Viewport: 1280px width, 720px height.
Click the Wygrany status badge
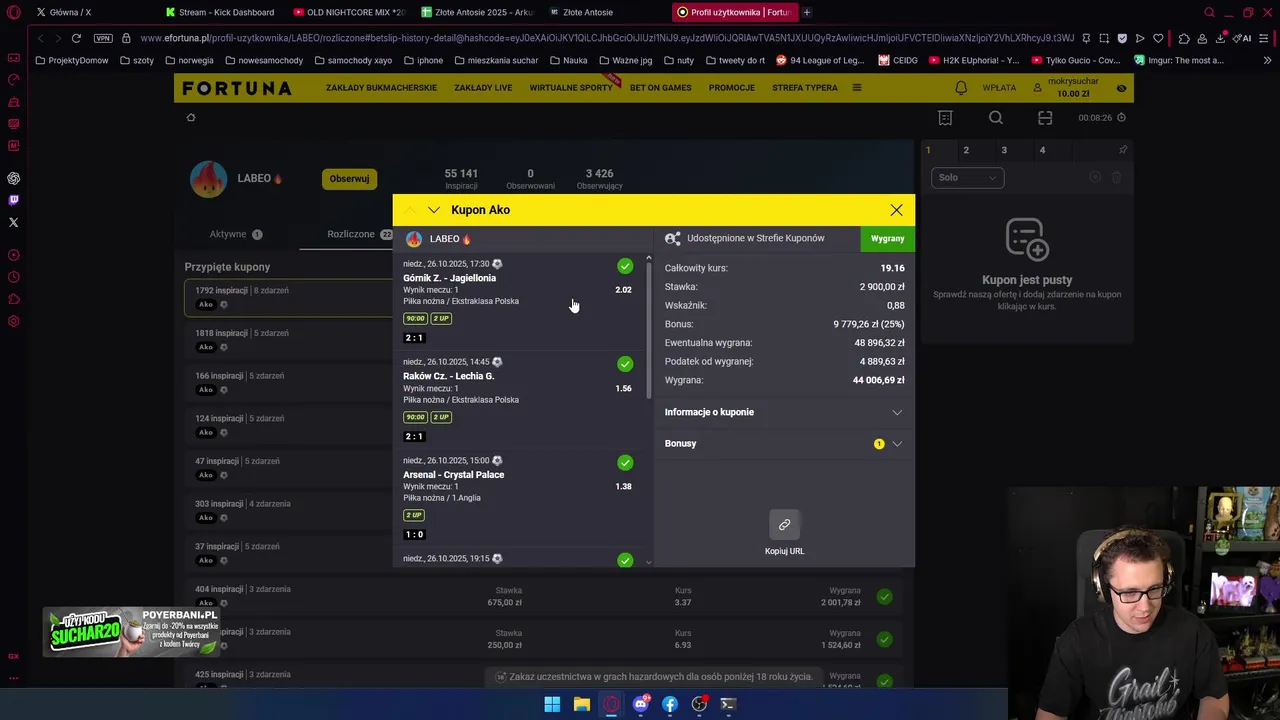click(x=887, y=238)
